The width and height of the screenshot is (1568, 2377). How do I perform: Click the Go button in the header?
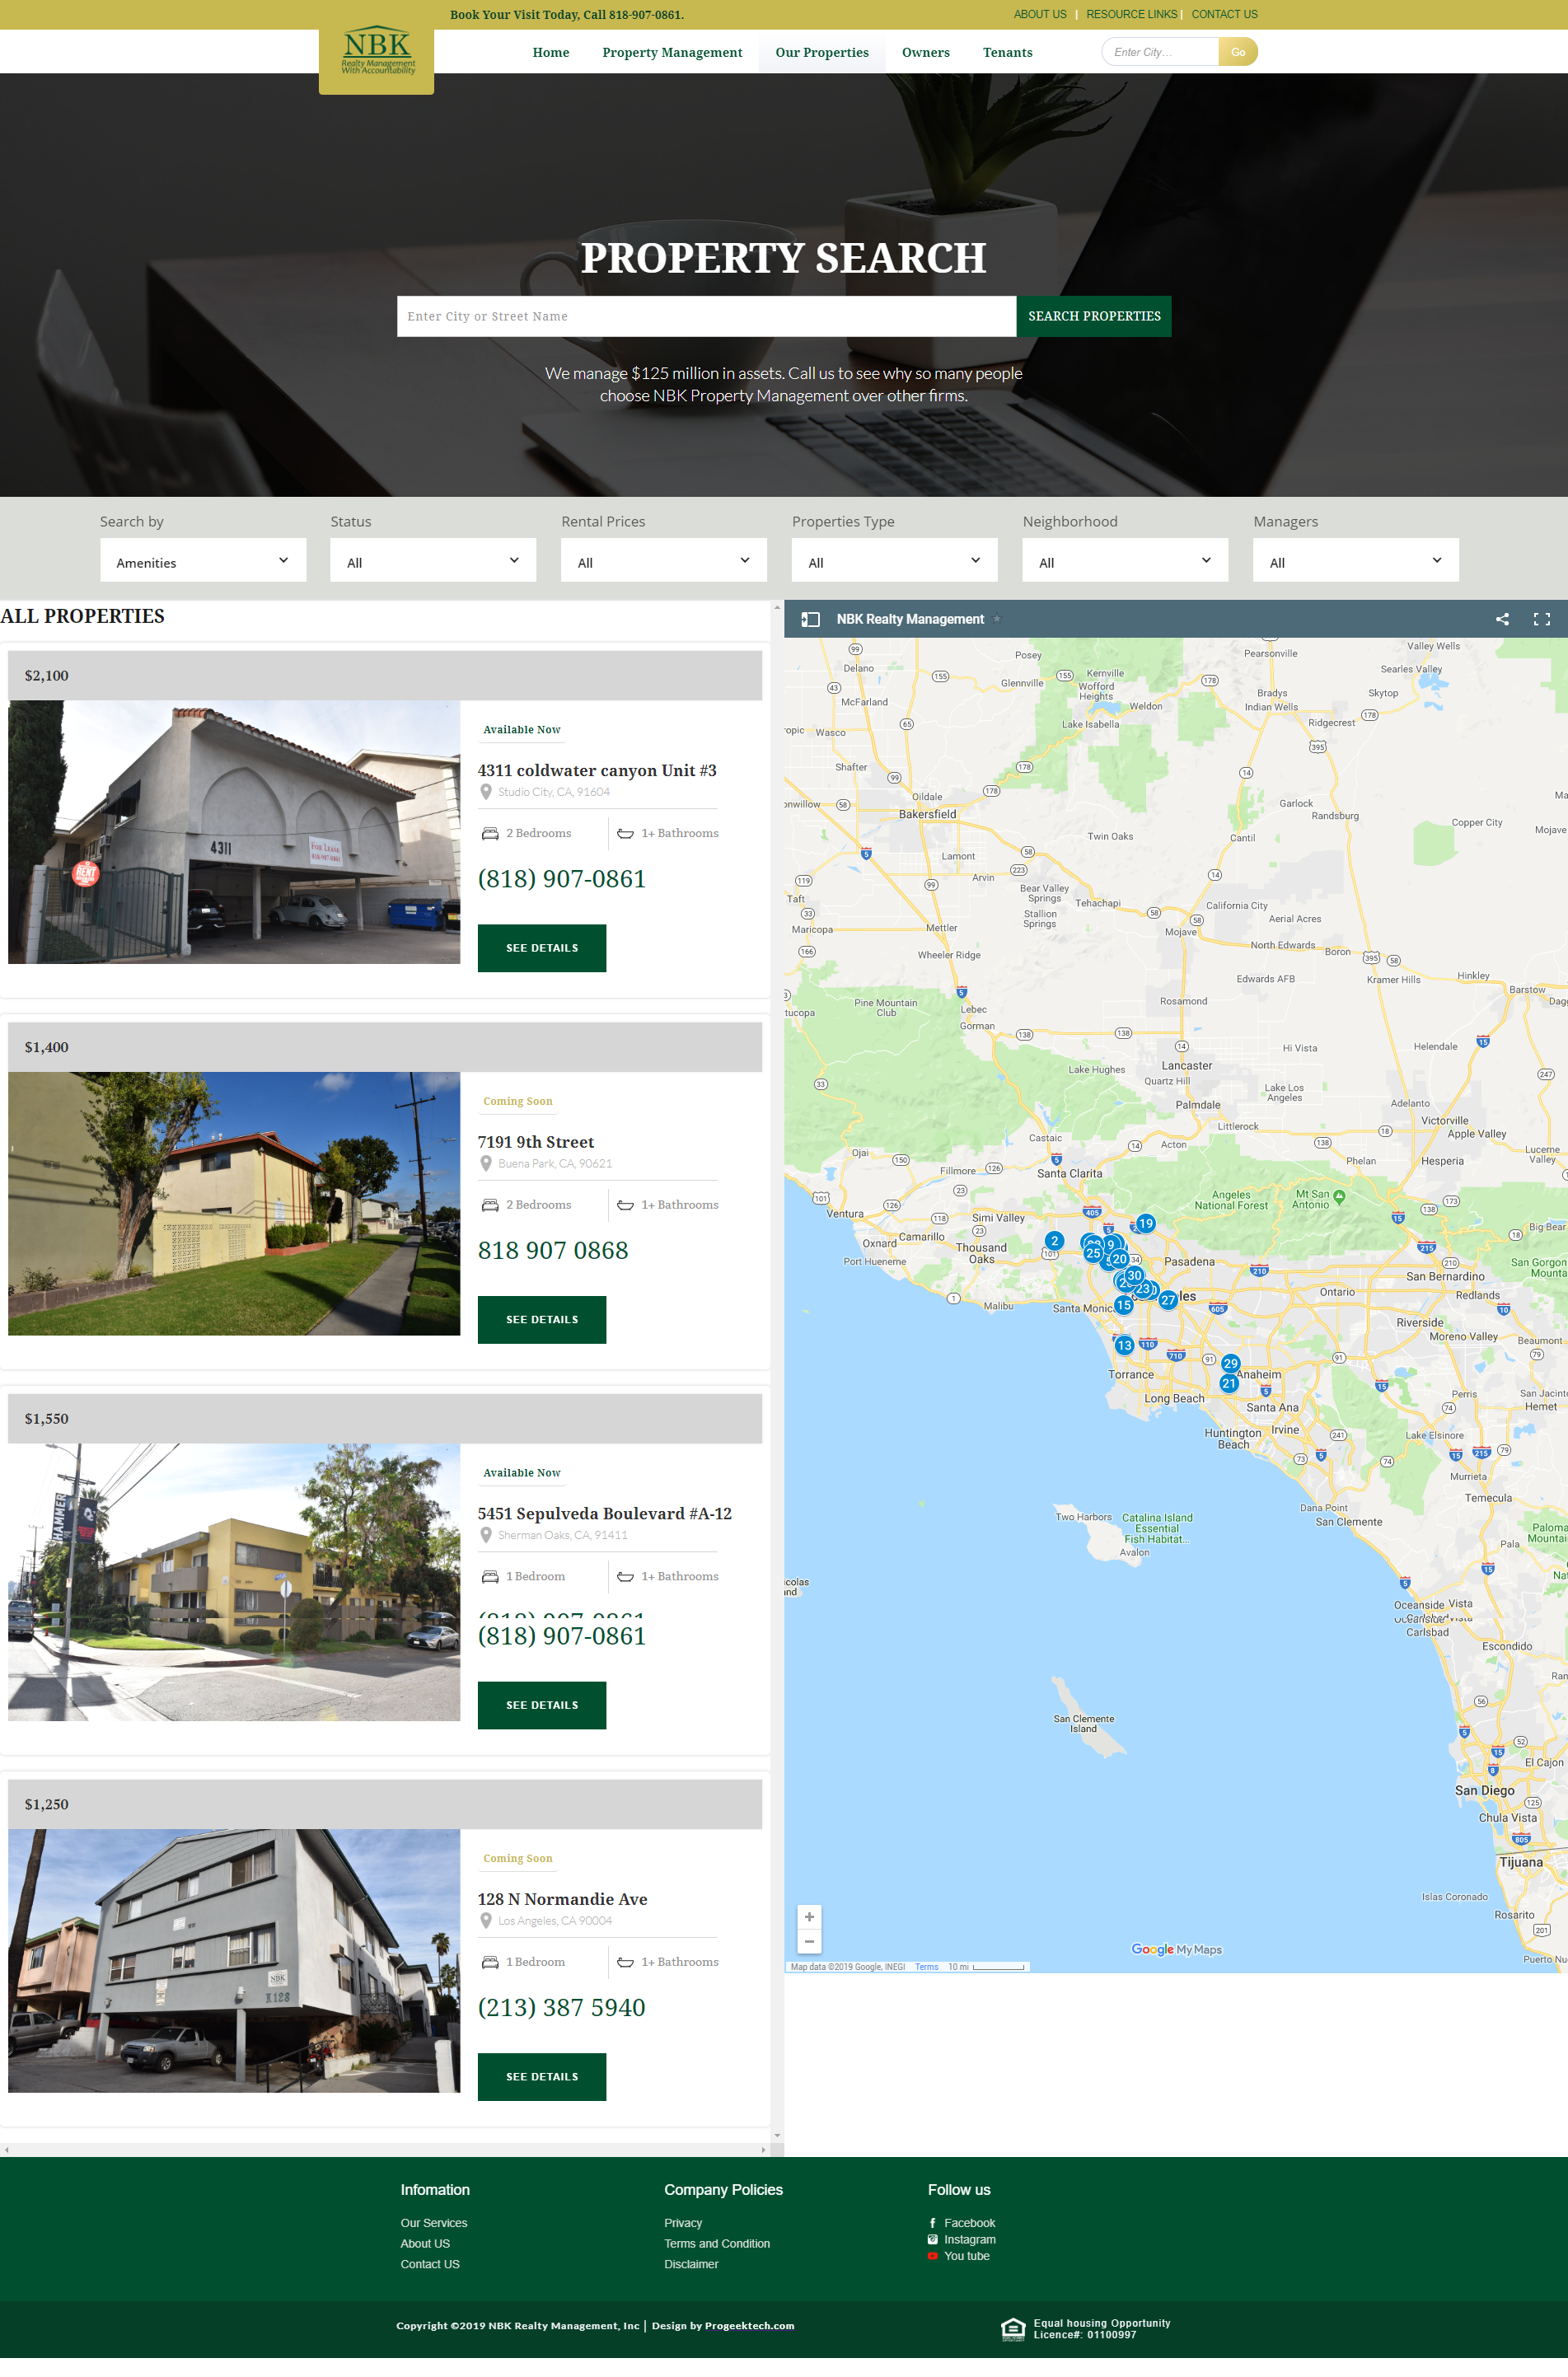click(x=1238, y=52)
